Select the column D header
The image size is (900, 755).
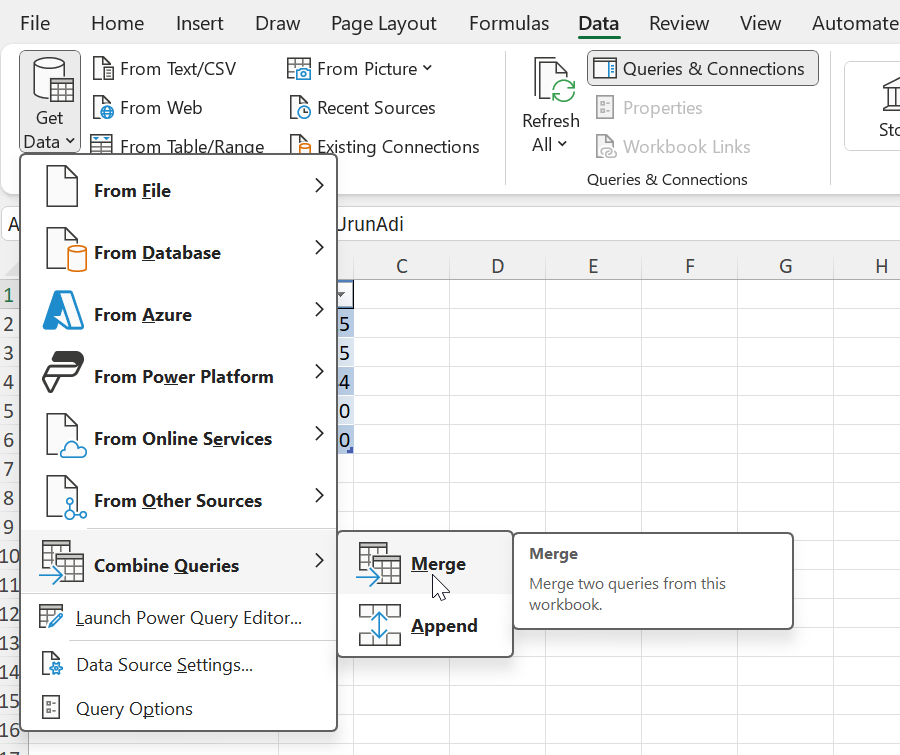tap(497, 266)
